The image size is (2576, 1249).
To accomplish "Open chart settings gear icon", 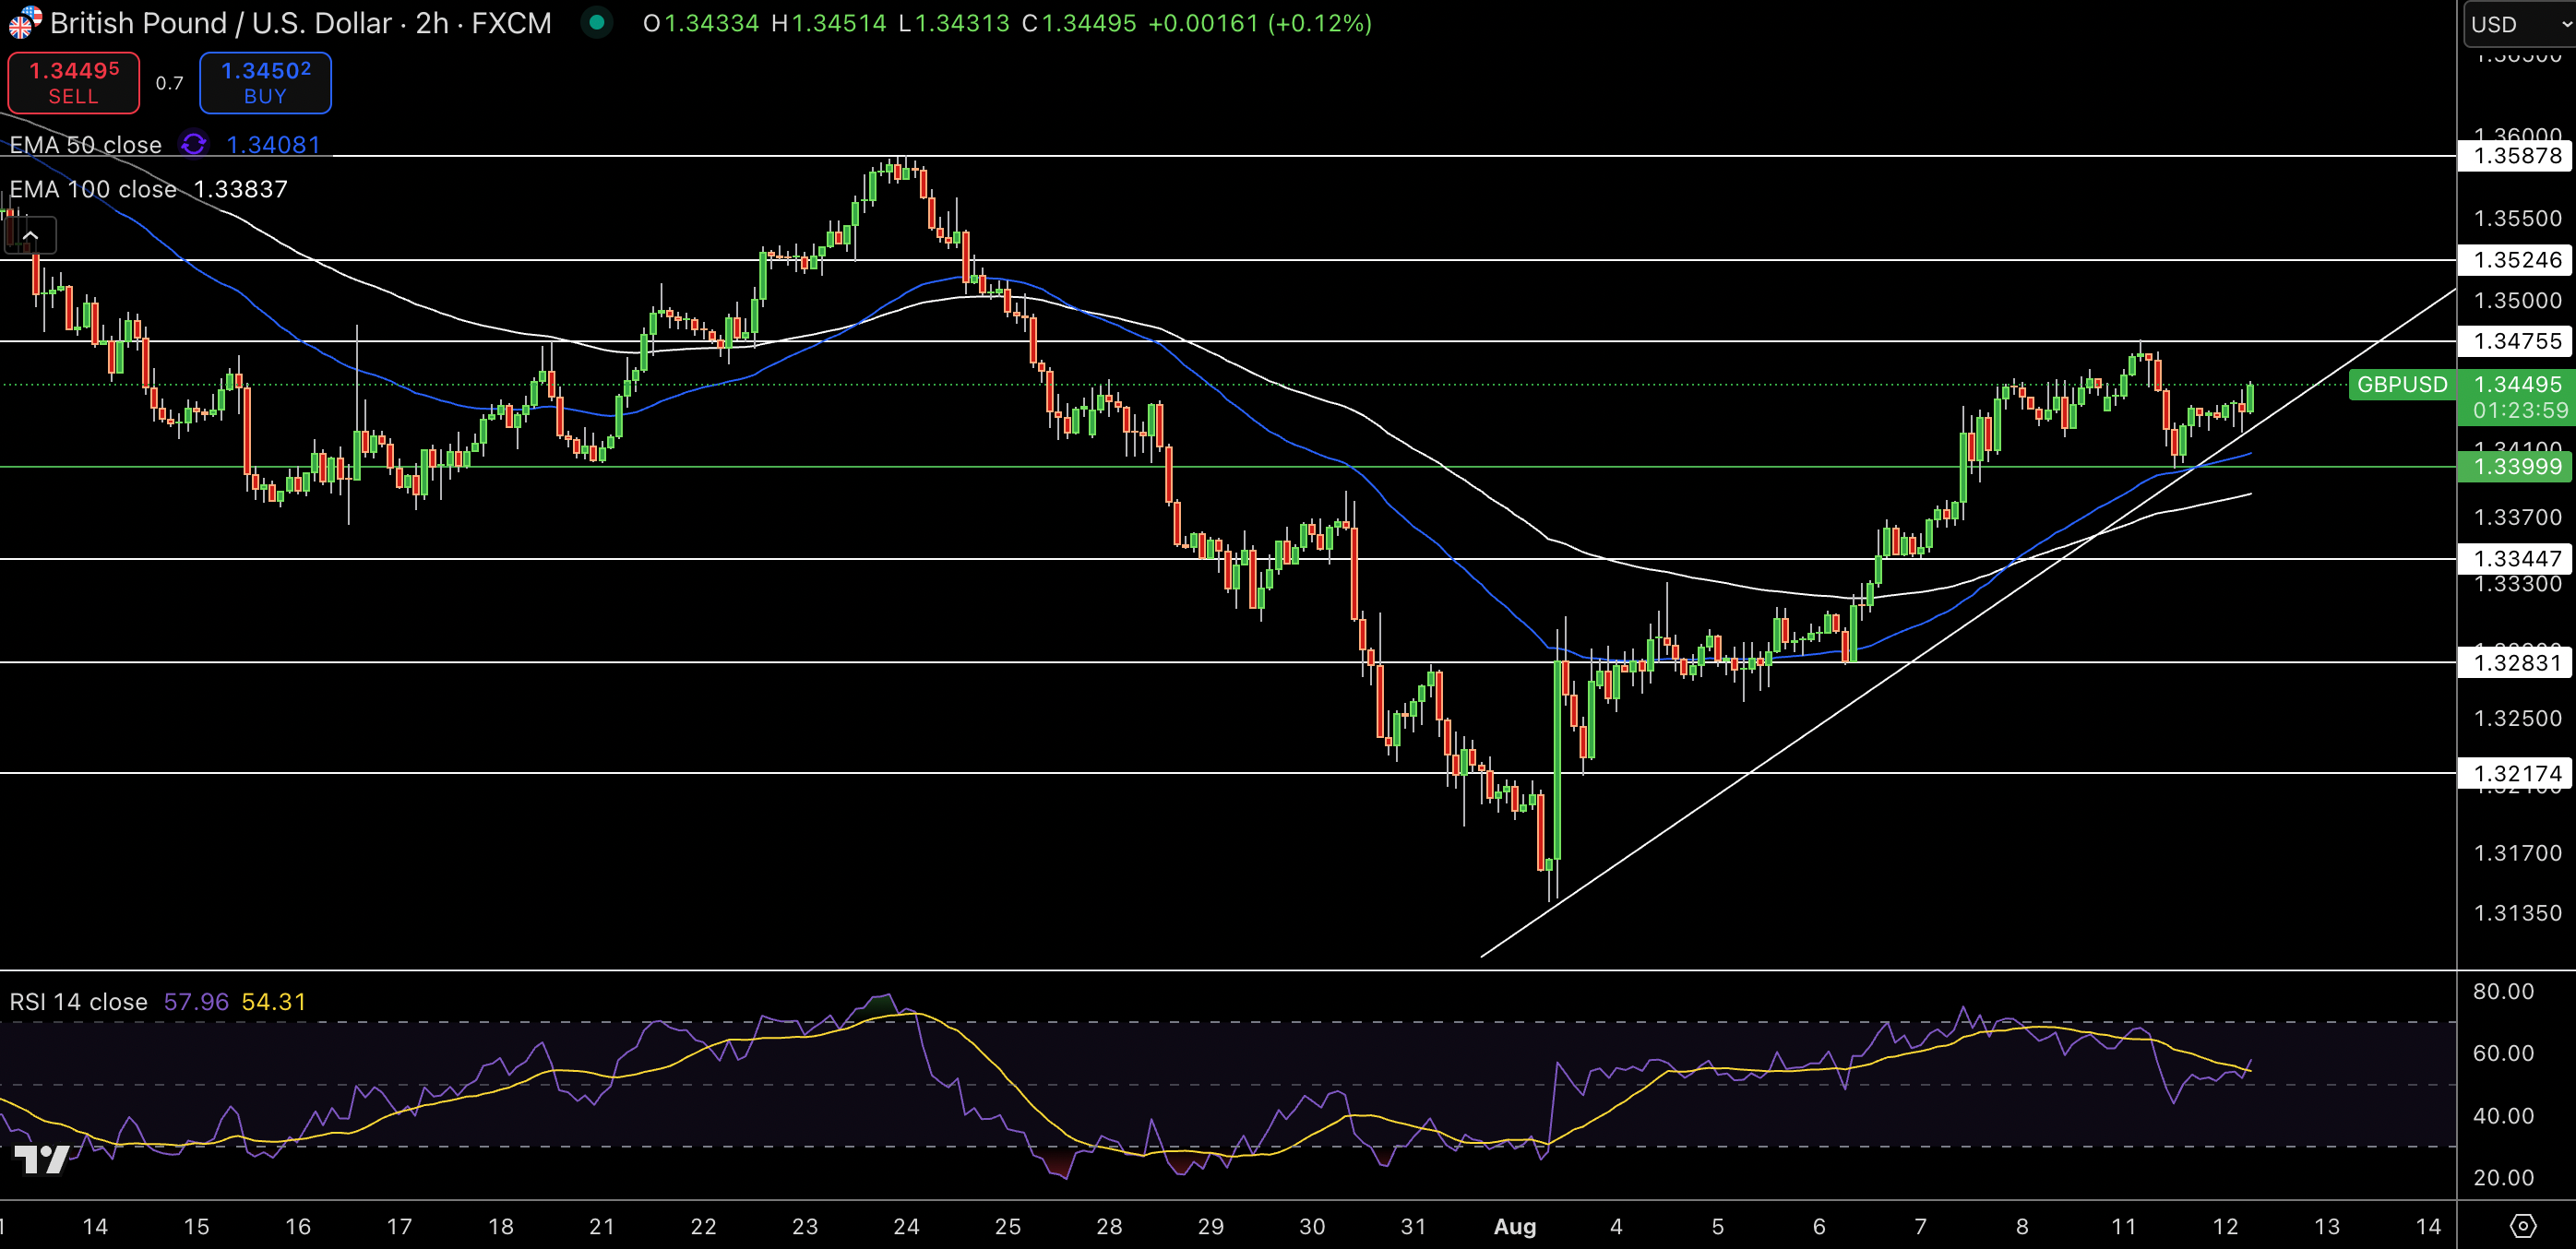I will point(2523,1225).
